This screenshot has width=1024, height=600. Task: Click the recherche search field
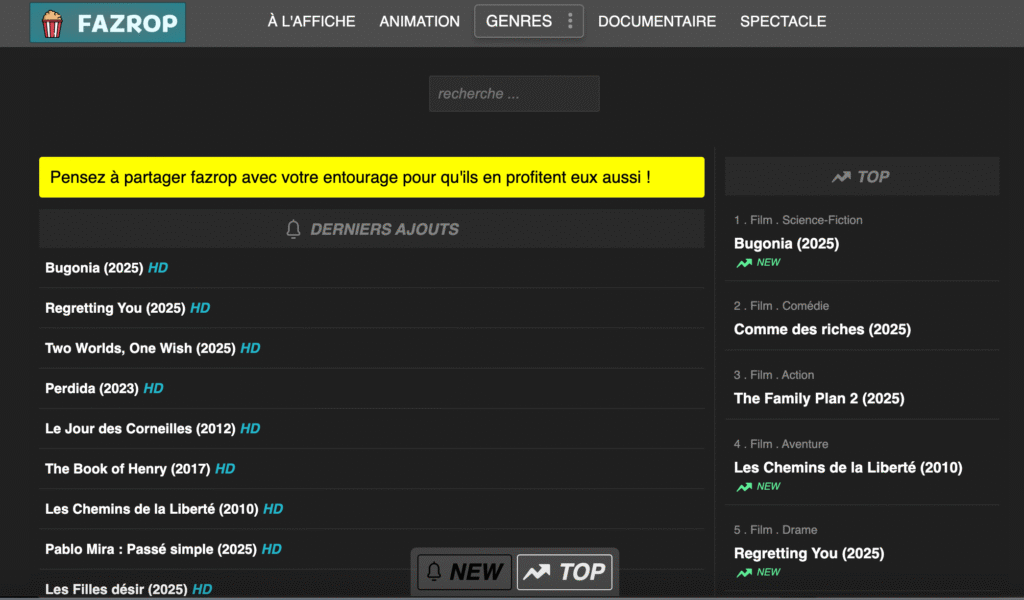(x=514, y=94)
